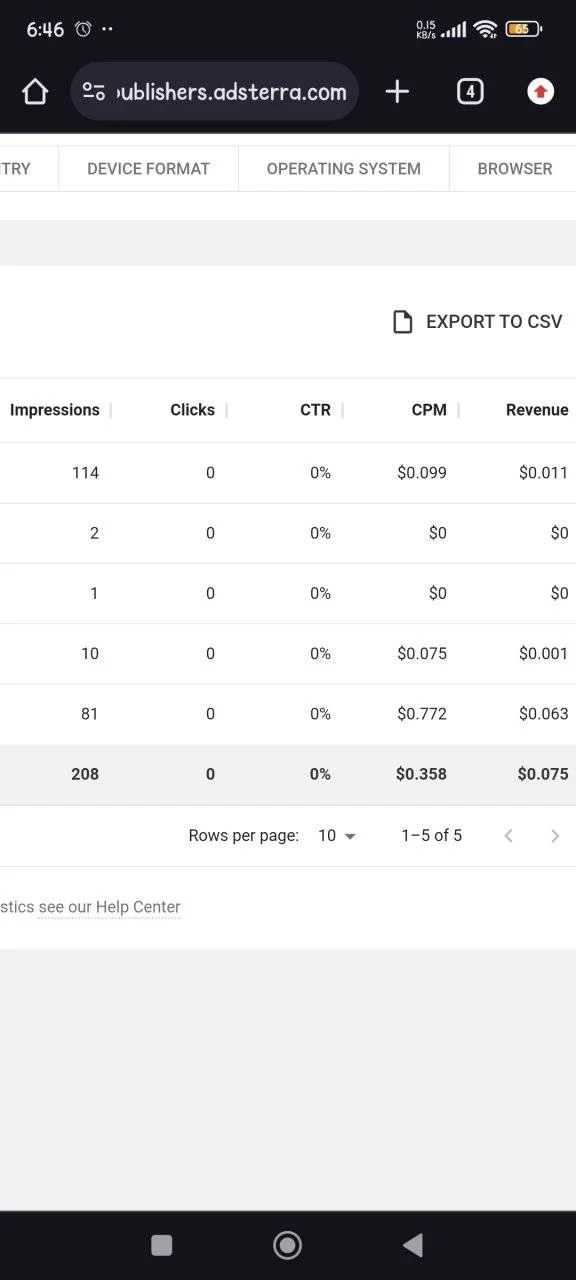Select the 114 impressions cell
This screenshot has height=1280, width=576.
point(85,473)
